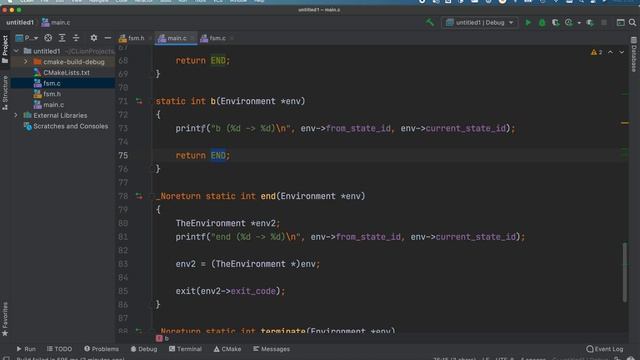Build the project with the hammer icon
640x360 pixels.
click(x=430, y=22)
